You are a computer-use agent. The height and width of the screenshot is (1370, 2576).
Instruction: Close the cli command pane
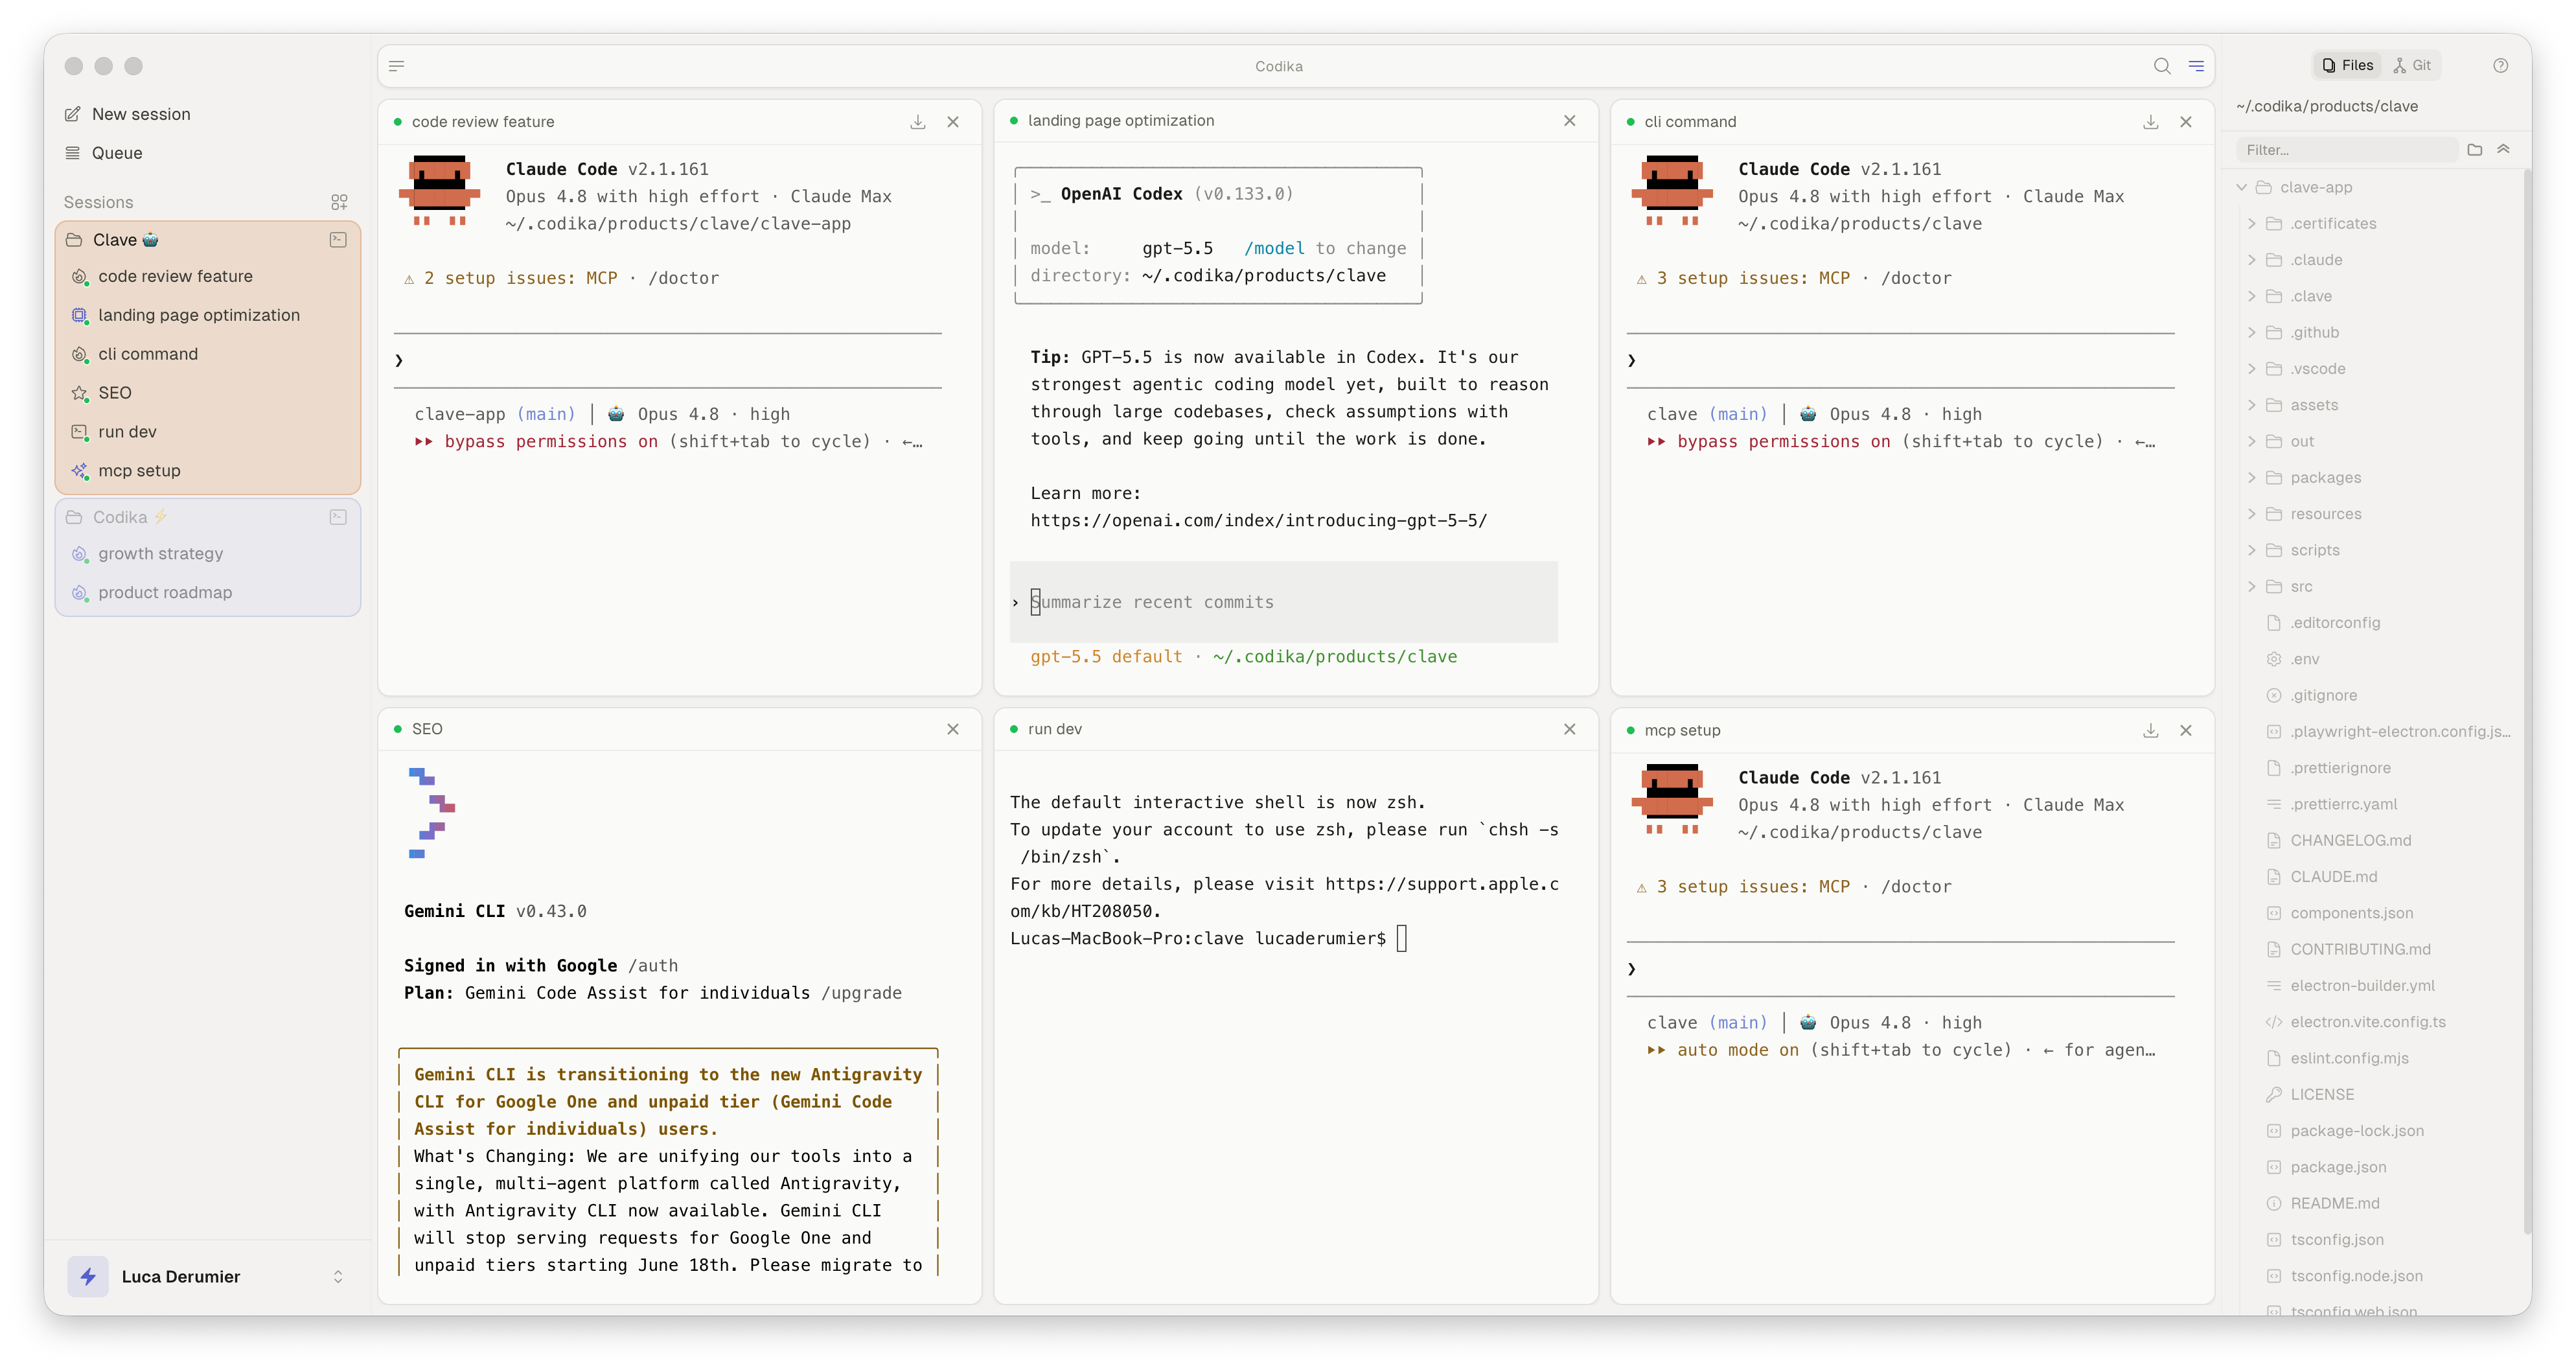pyautogui.click(x=2186, y=122)
